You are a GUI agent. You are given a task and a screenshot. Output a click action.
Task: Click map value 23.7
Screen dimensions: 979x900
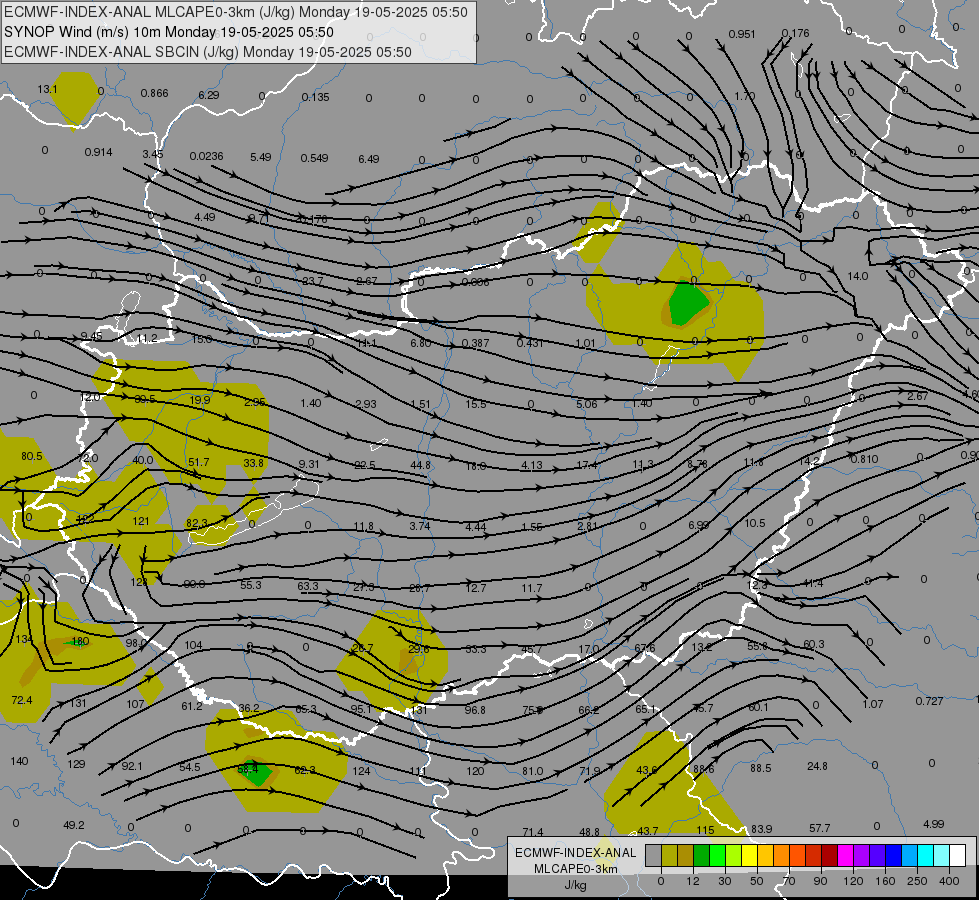(313, 281)
